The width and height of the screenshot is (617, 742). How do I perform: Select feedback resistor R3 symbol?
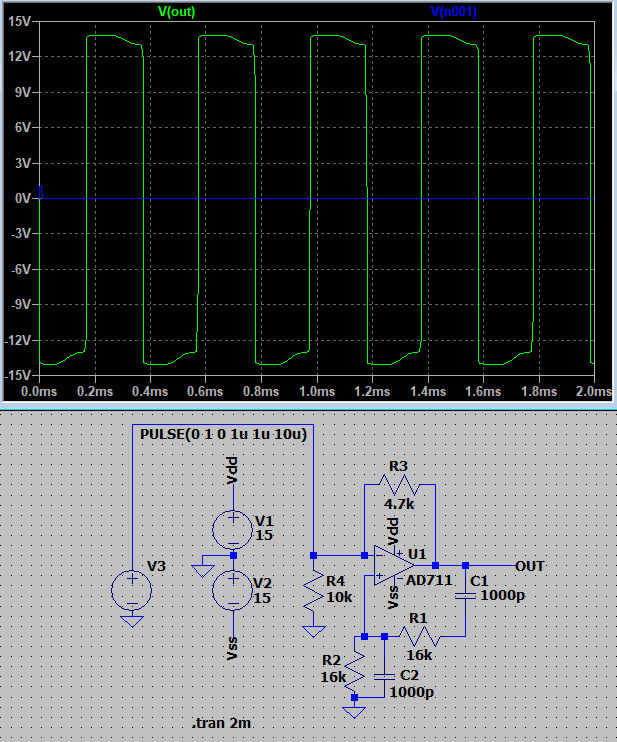click(401, 484)
